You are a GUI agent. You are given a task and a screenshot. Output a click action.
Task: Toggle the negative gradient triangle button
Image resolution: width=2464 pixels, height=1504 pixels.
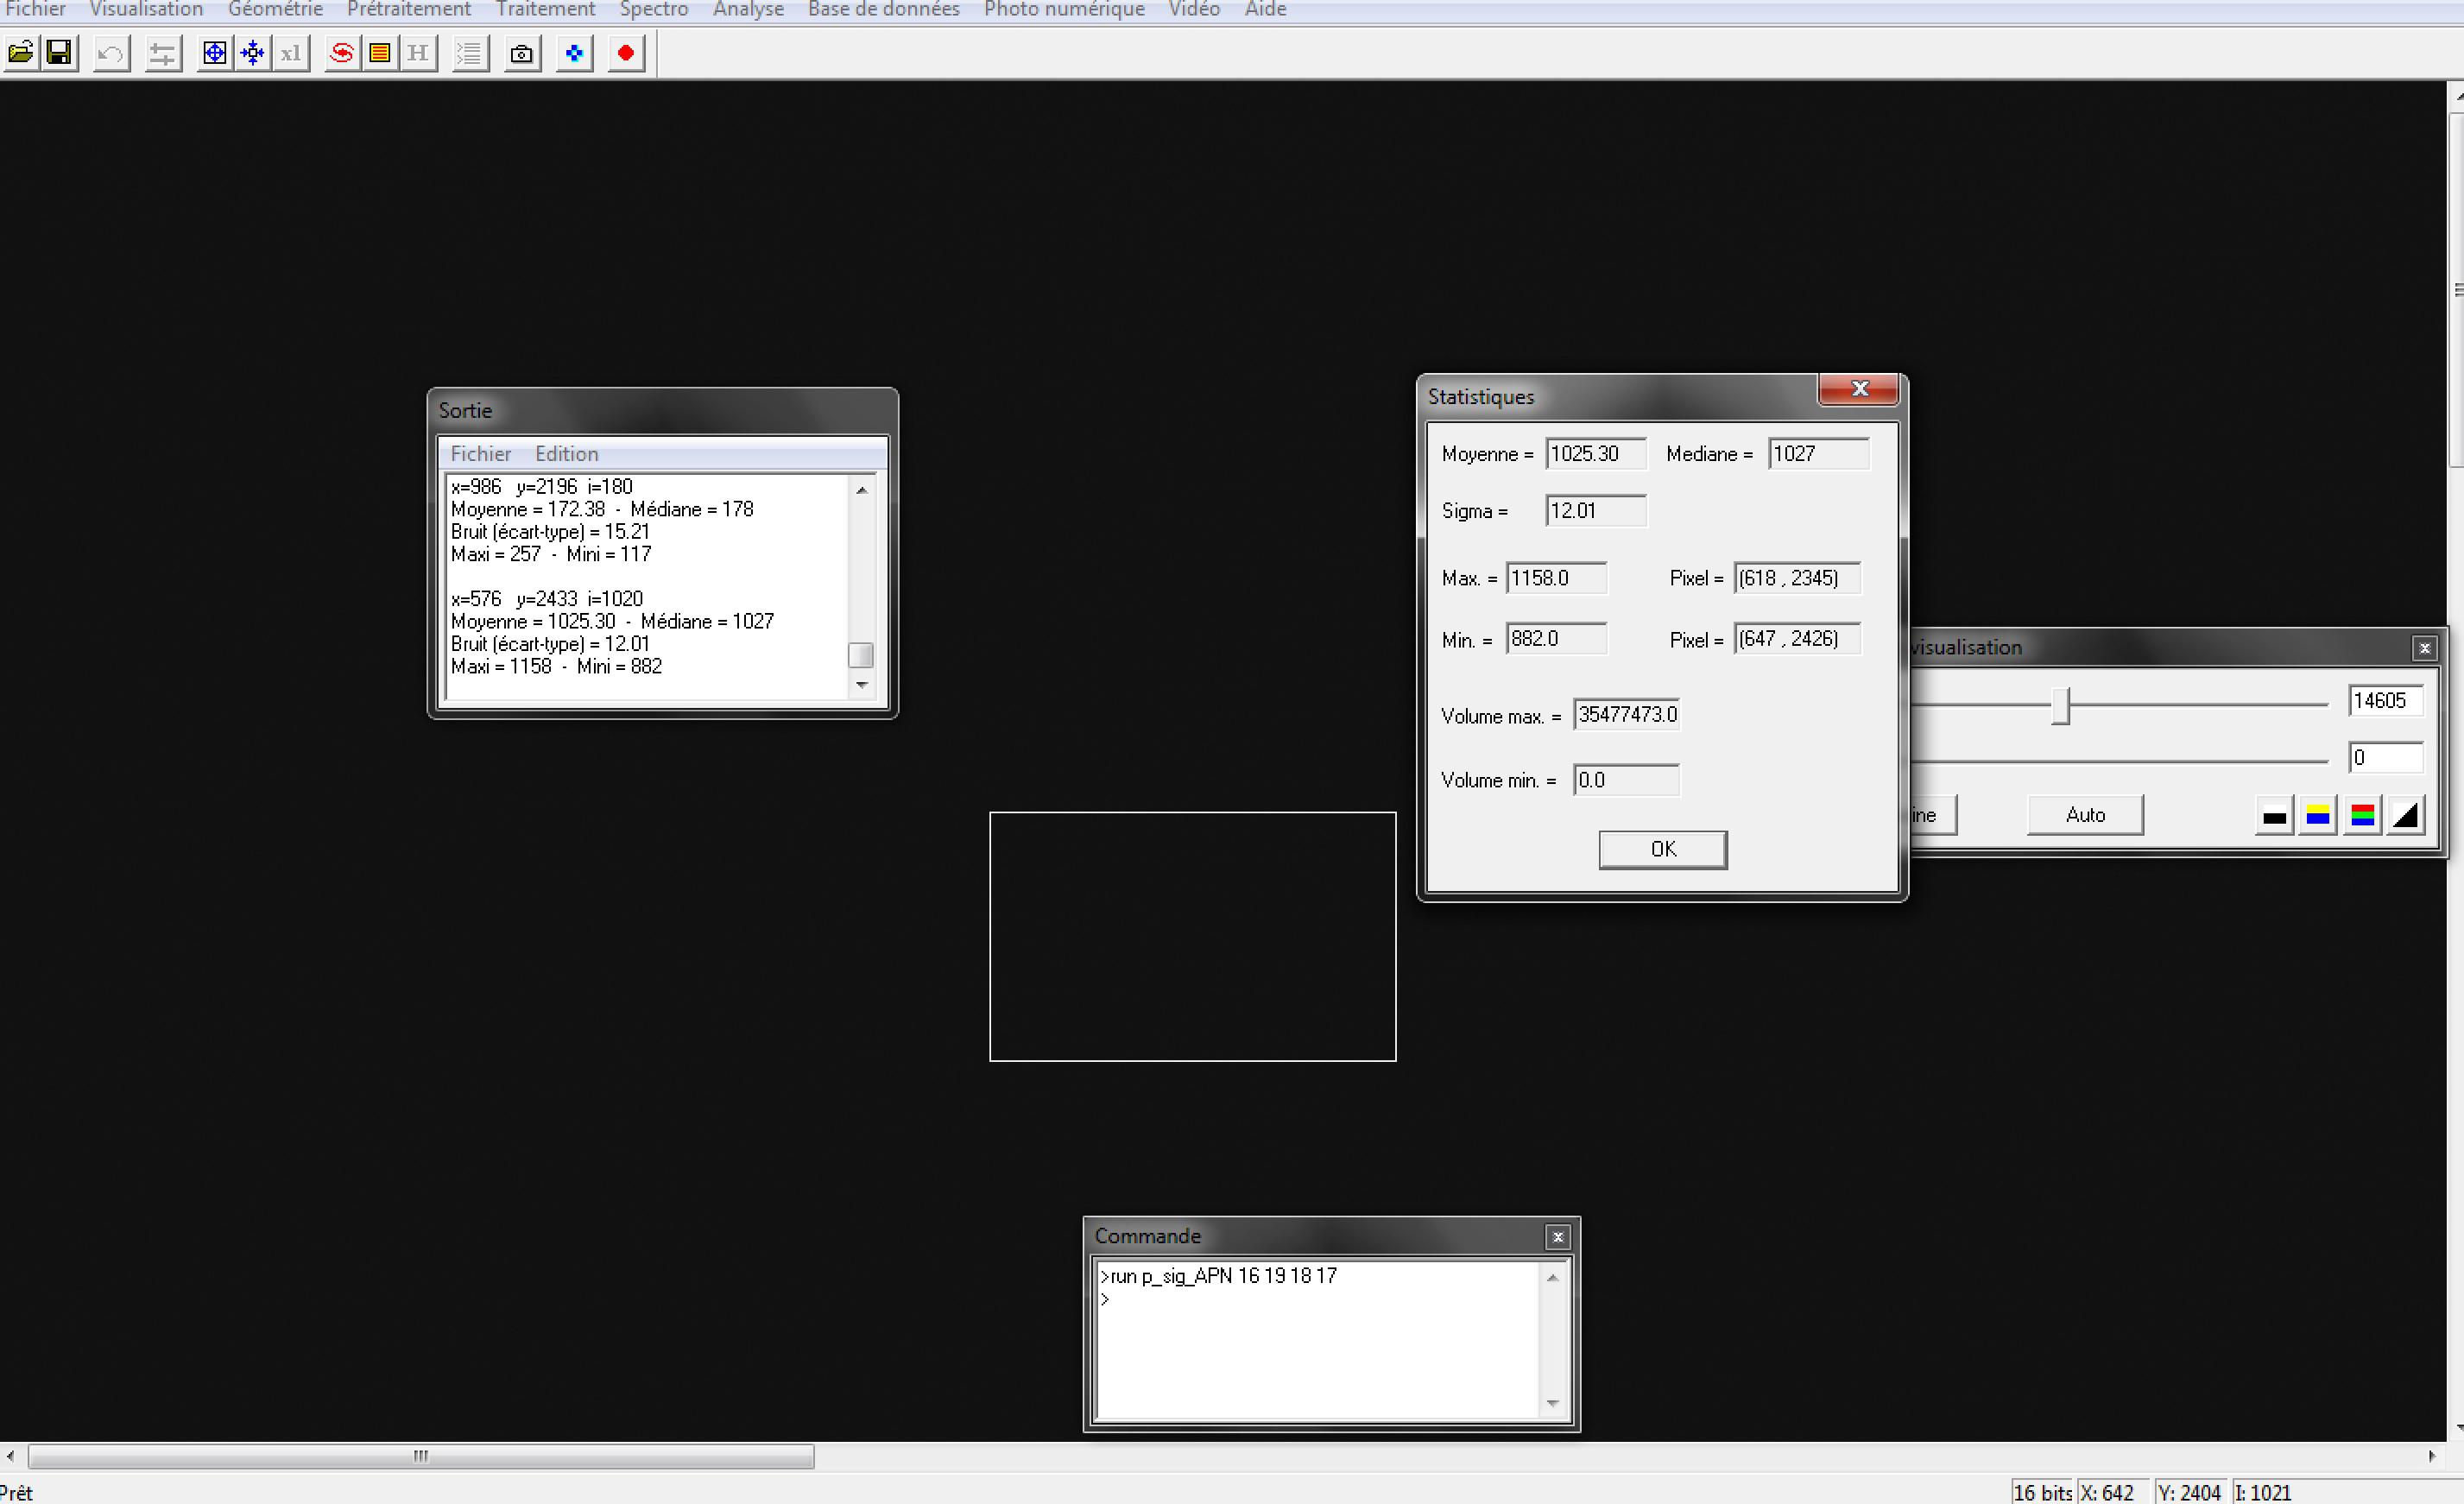point(2406,816)
